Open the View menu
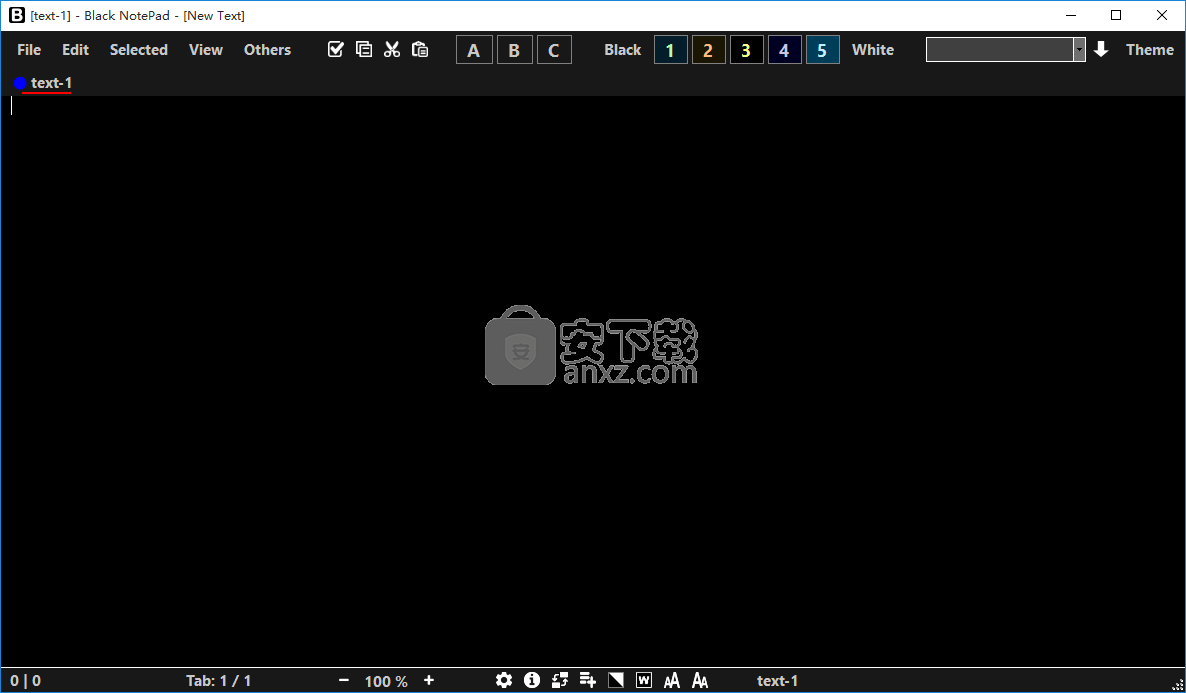The image size is (1186, 693). click(x=206, y=49)
